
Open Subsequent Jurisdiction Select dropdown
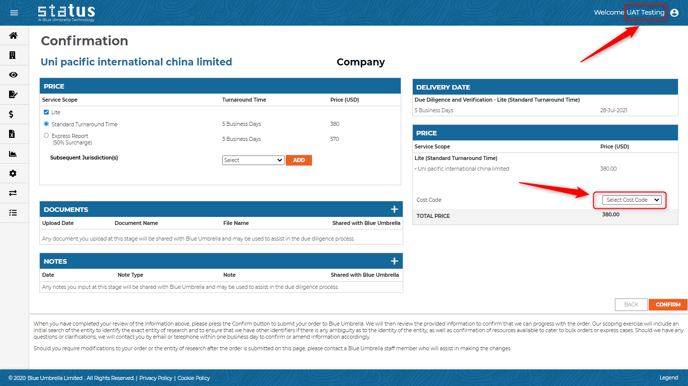253,160
